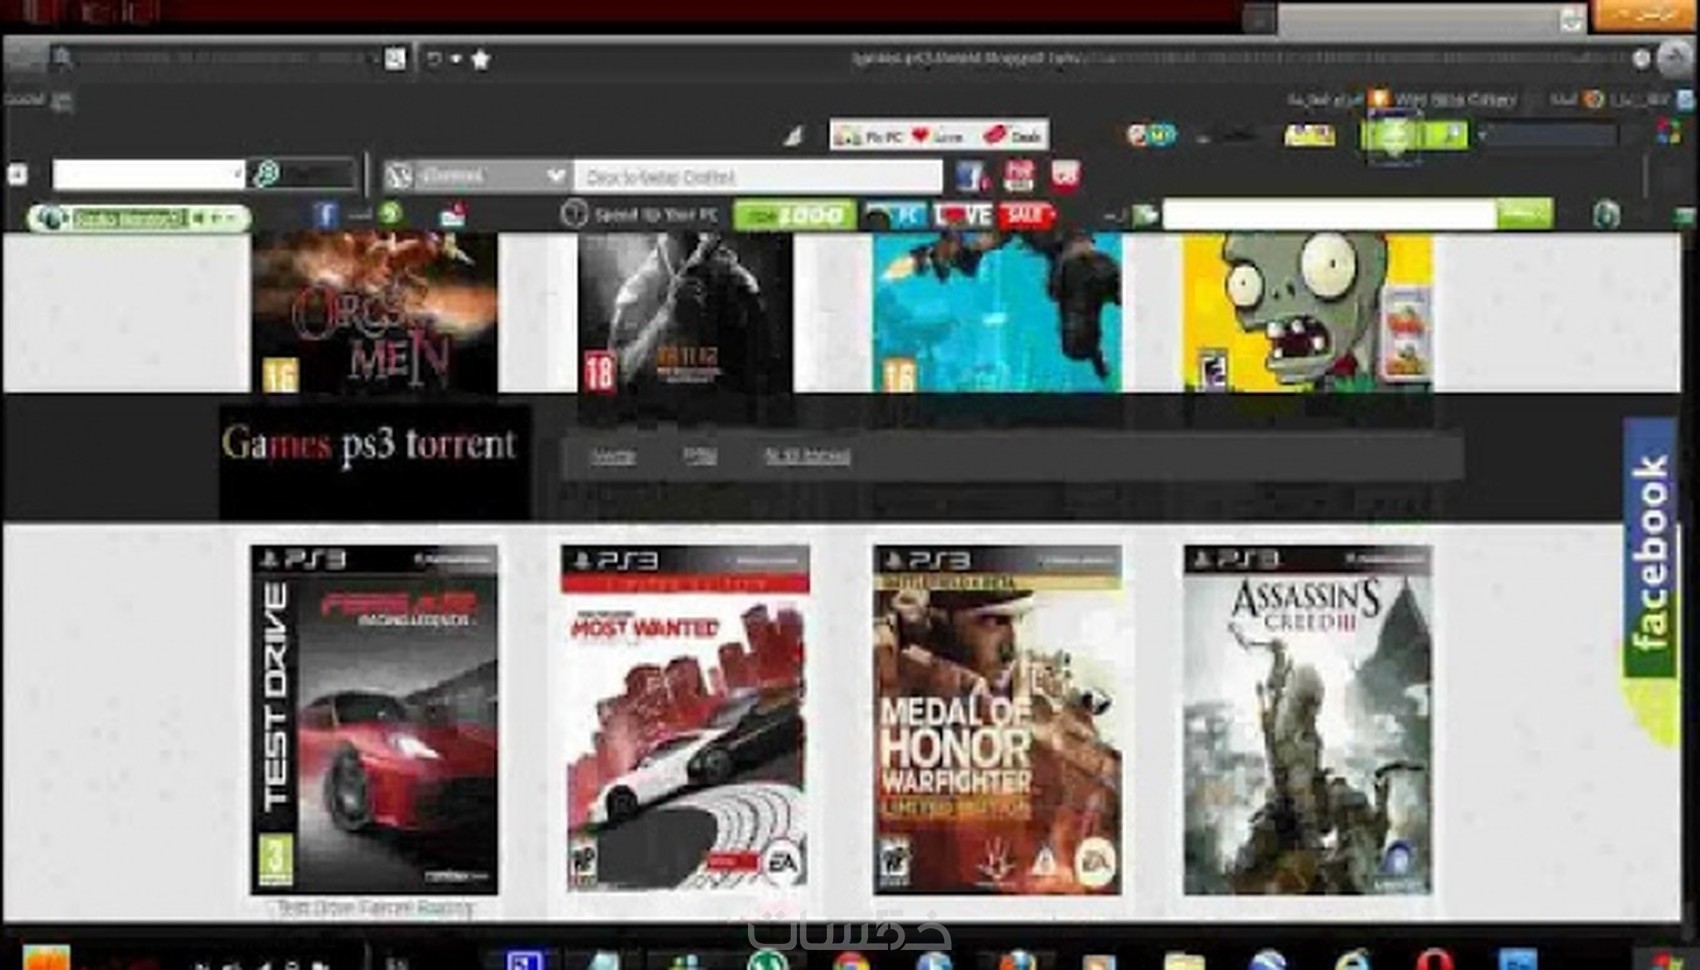Click the magnifier icon in the left search field

(62, 58)
